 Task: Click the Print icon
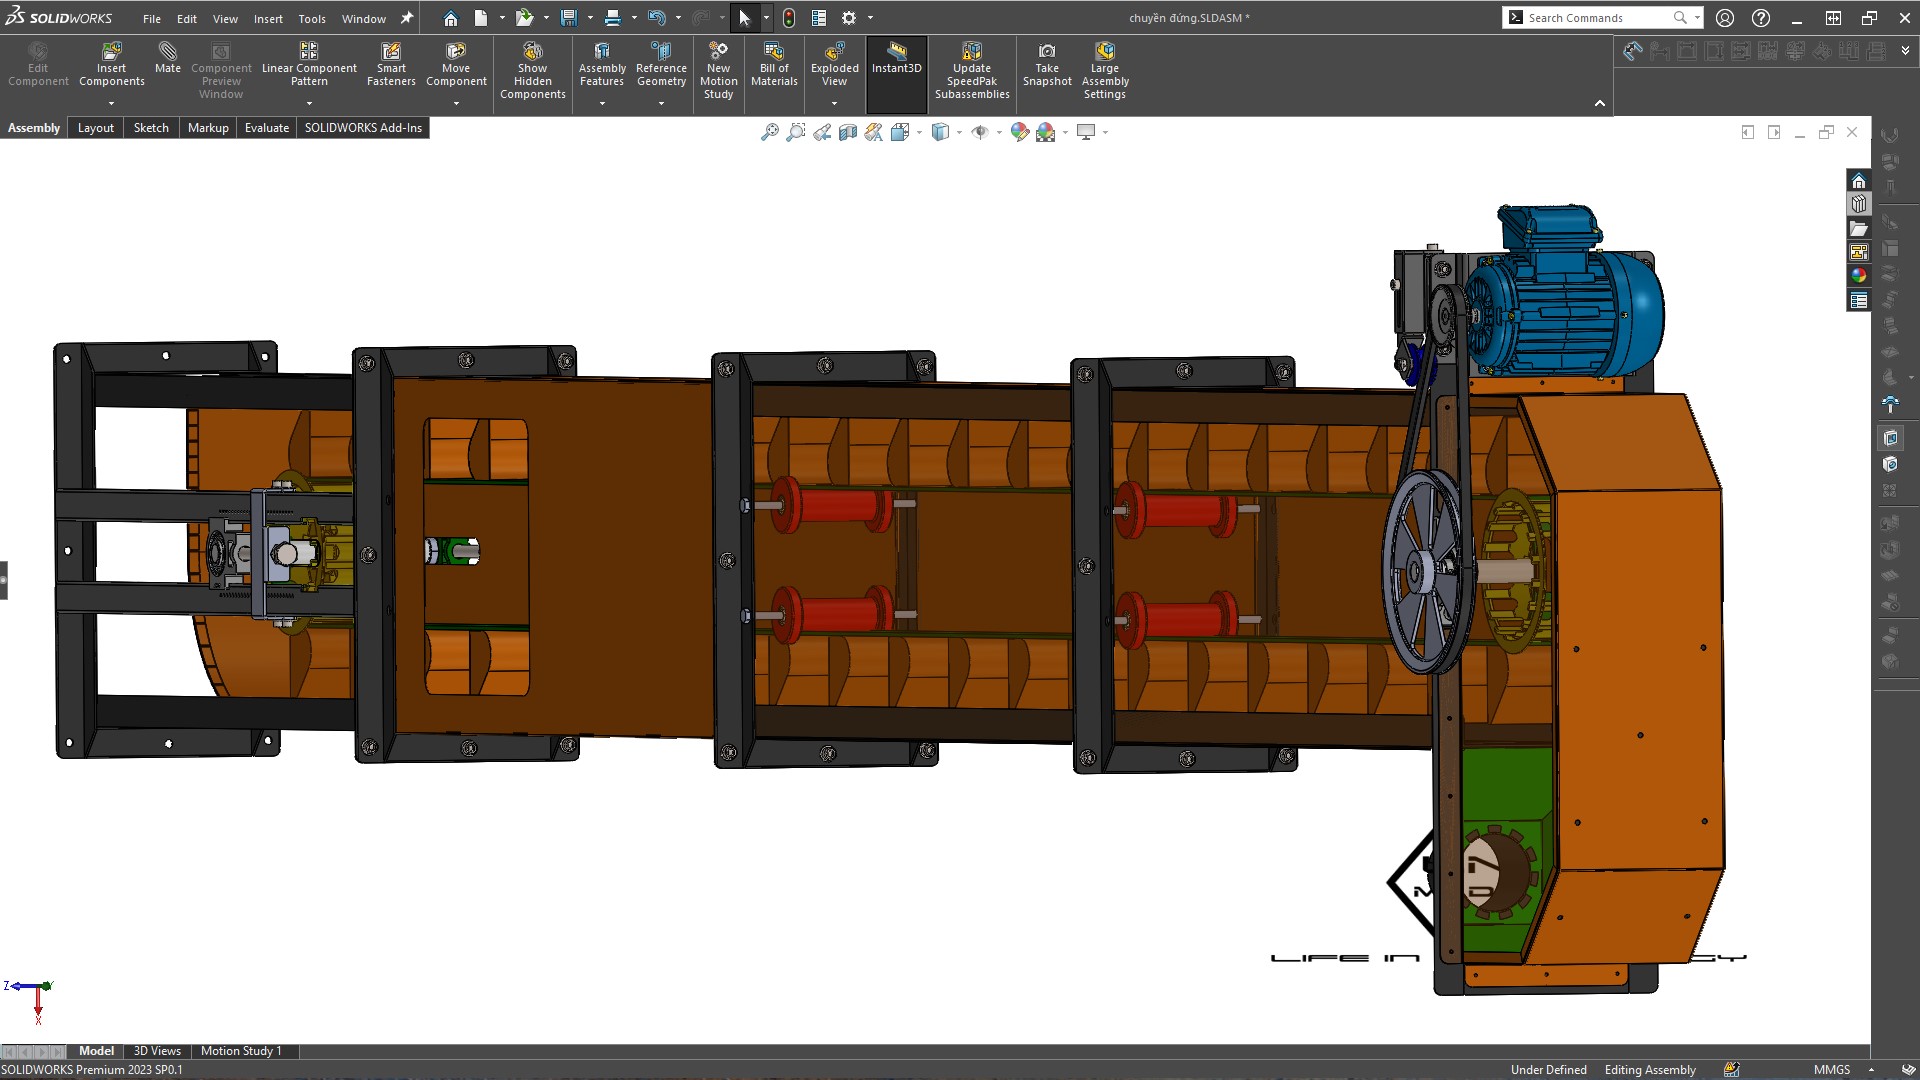click(x=613, y=18)
